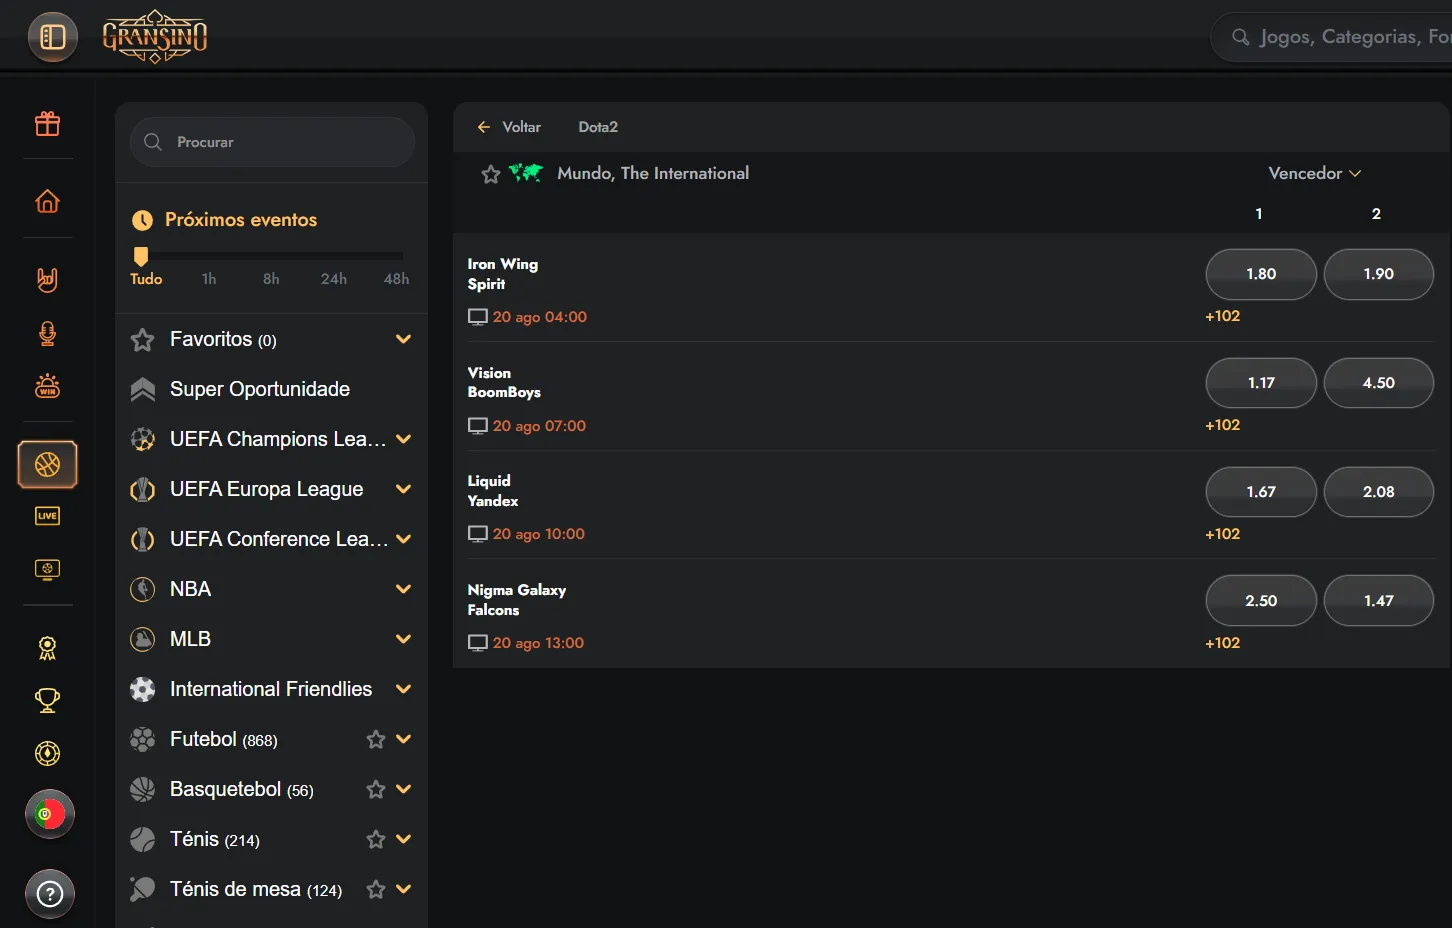Image resolution: width=1452 pixels, height=928 pixels.
Task: Add Ténis to favorites star
Action: [x=376, y=839]
